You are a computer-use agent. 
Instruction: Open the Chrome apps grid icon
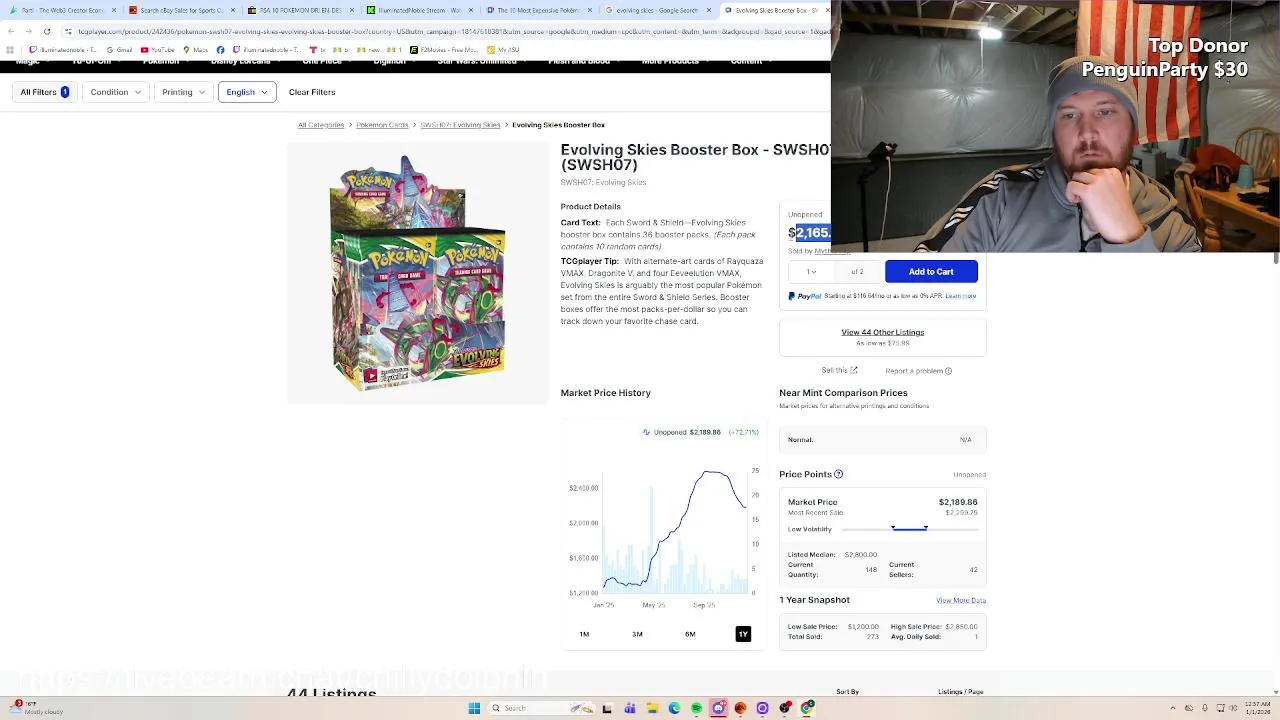tap(11, 50)
